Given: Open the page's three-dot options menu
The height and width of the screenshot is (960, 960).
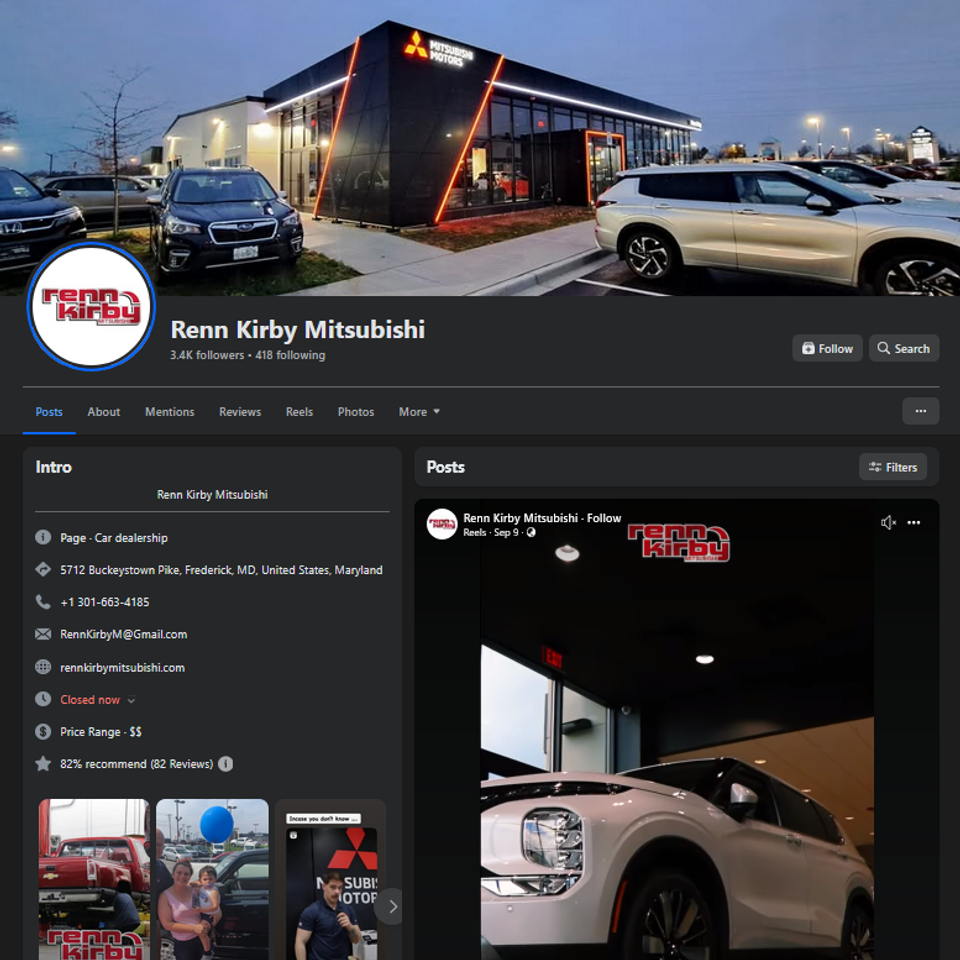Looking at the screenshot, I should point(920,411).
